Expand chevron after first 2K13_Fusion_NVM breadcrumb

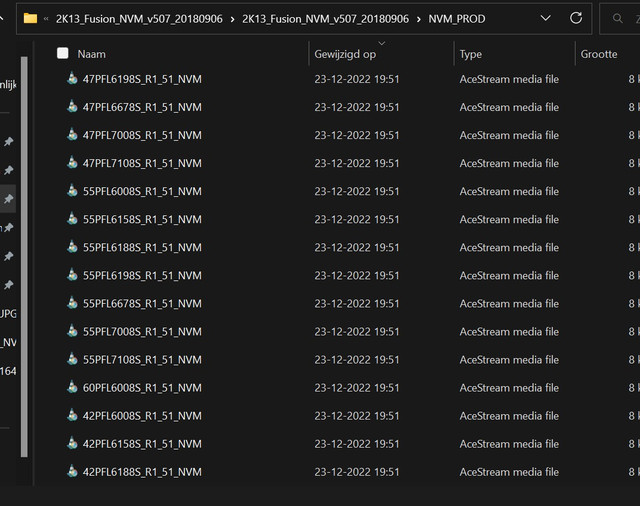232,19
